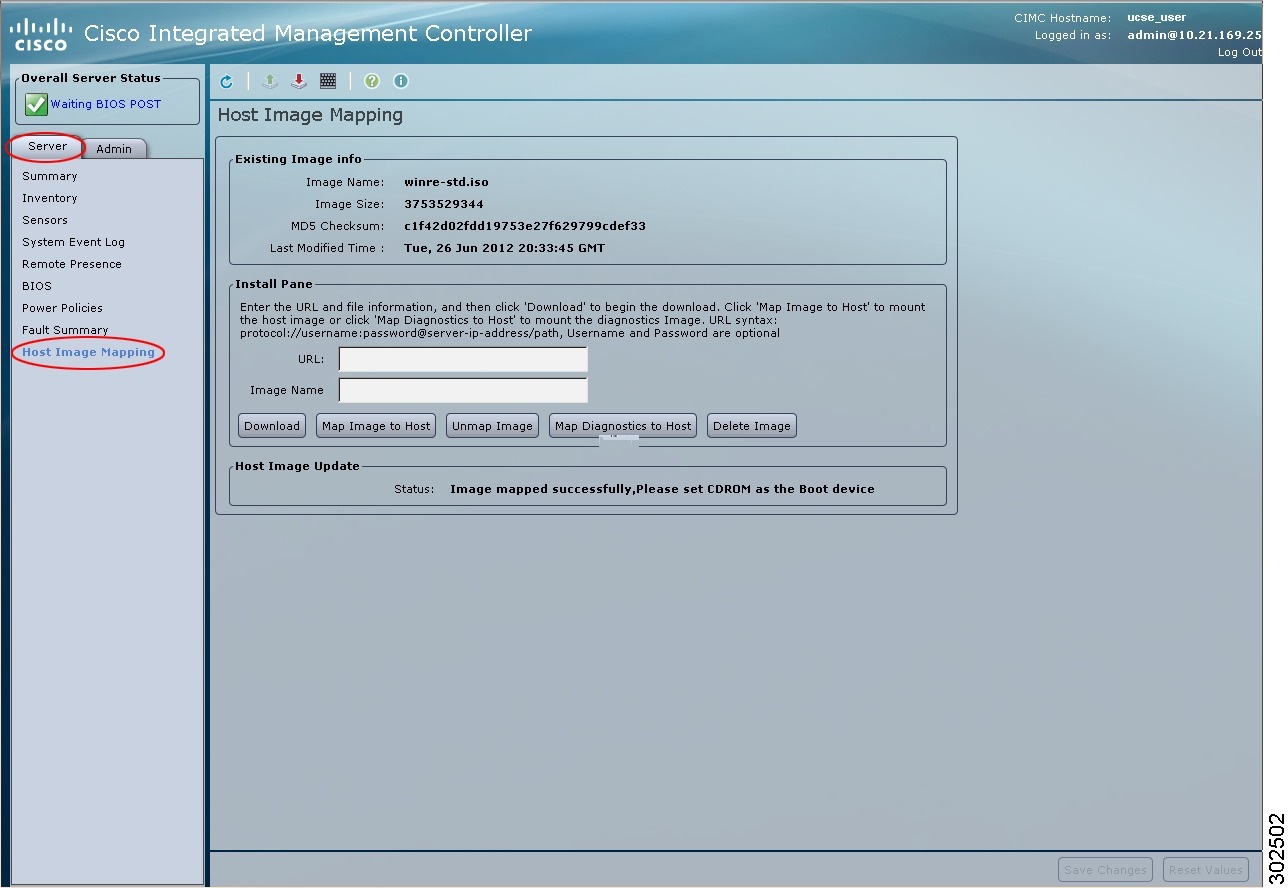
Task: Open the Power Policies page
Action: [63, 308]
